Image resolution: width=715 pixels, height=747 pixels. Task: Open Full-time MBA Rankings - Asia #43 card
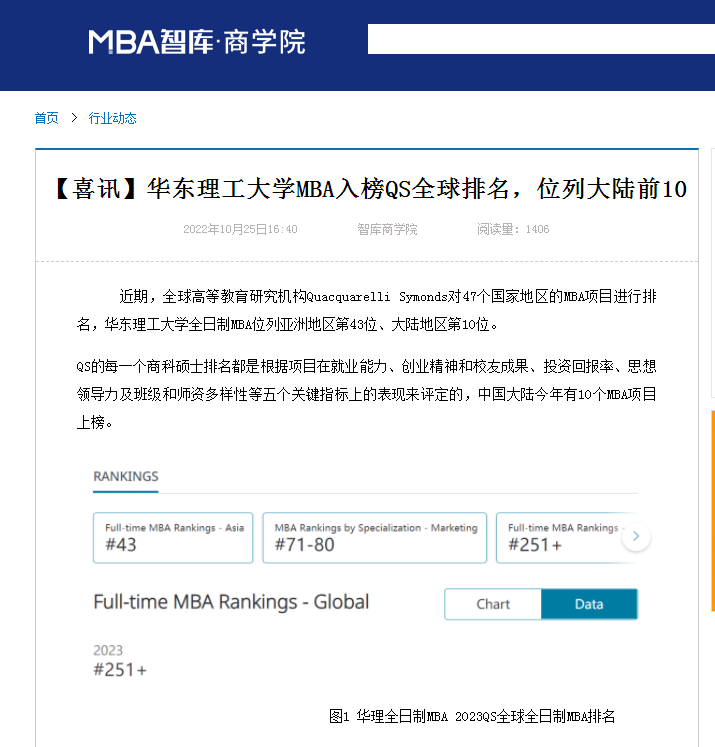click(173, 538)
